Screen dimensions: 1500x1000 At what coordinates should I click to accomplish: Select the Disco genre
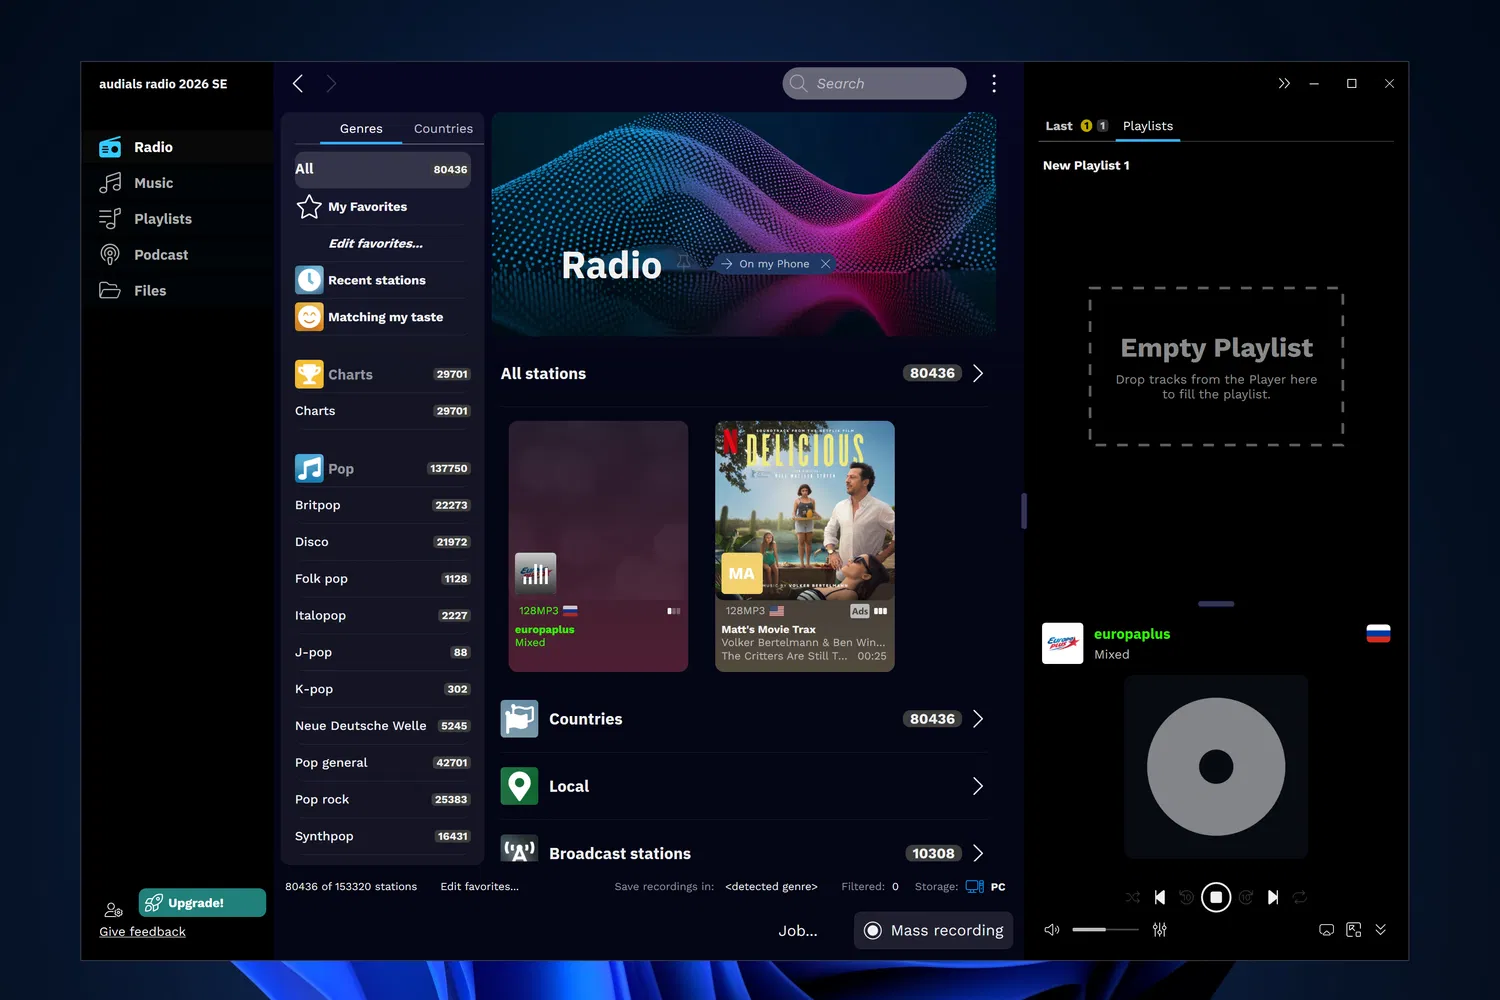382,542
